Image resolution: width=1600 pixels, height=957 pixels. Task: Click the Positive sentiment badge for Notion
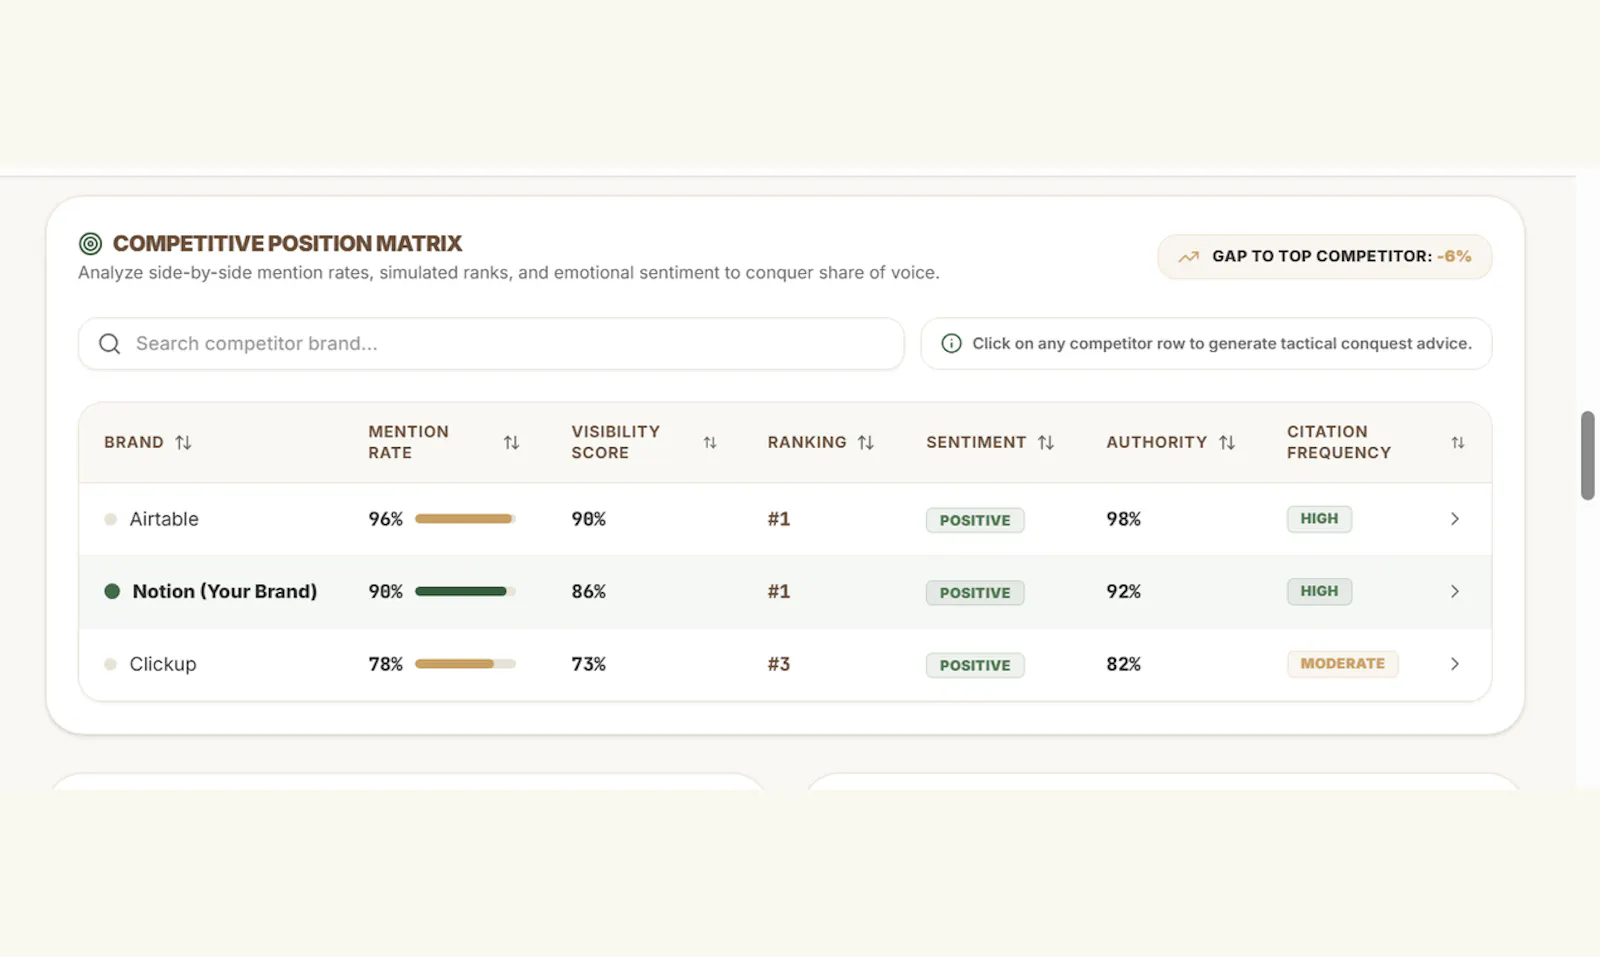tap(975, 592)
